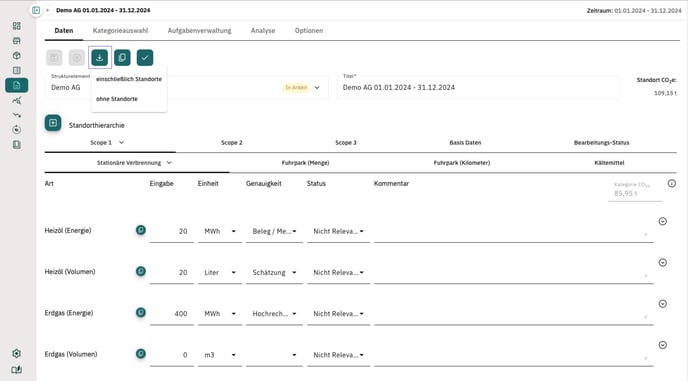Click the info icon next to Heizöl (Energie)
Viewport: 688px width, 381px height.
tap(140, 230)
